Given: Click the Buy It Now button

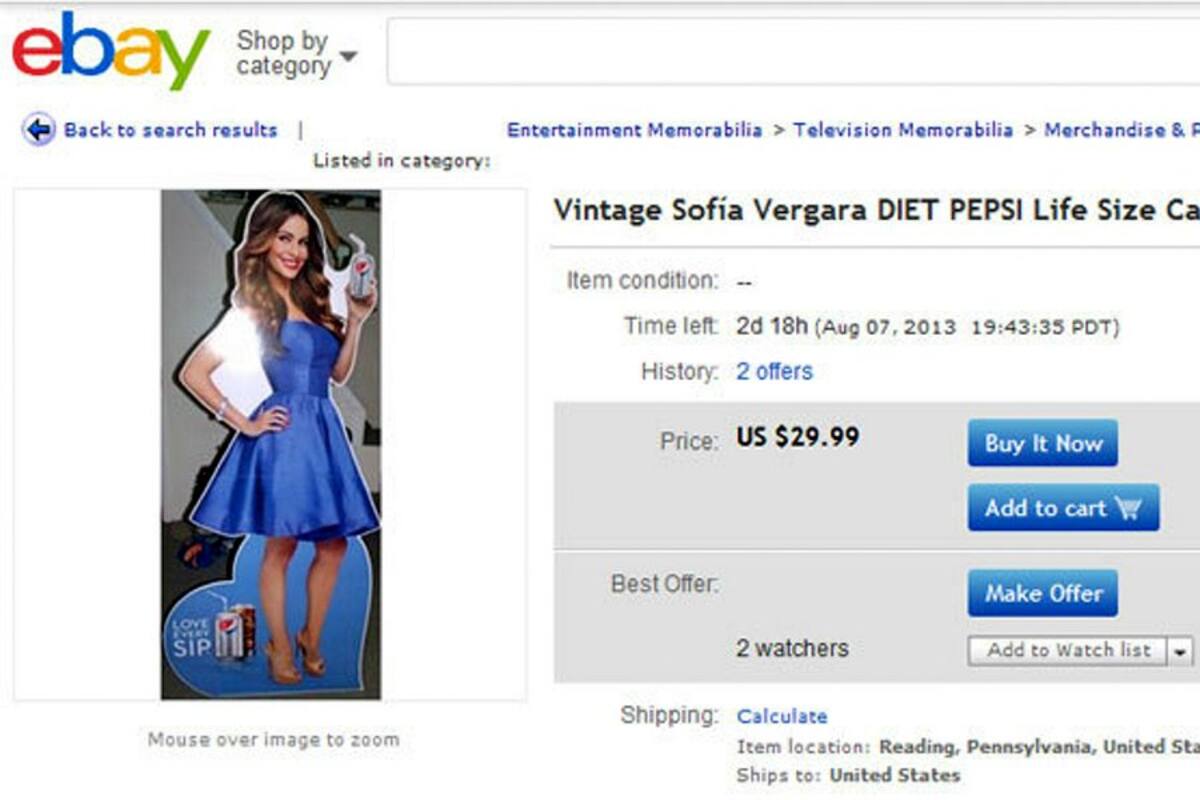Looking at the screenshot, I should [1042, 443].
